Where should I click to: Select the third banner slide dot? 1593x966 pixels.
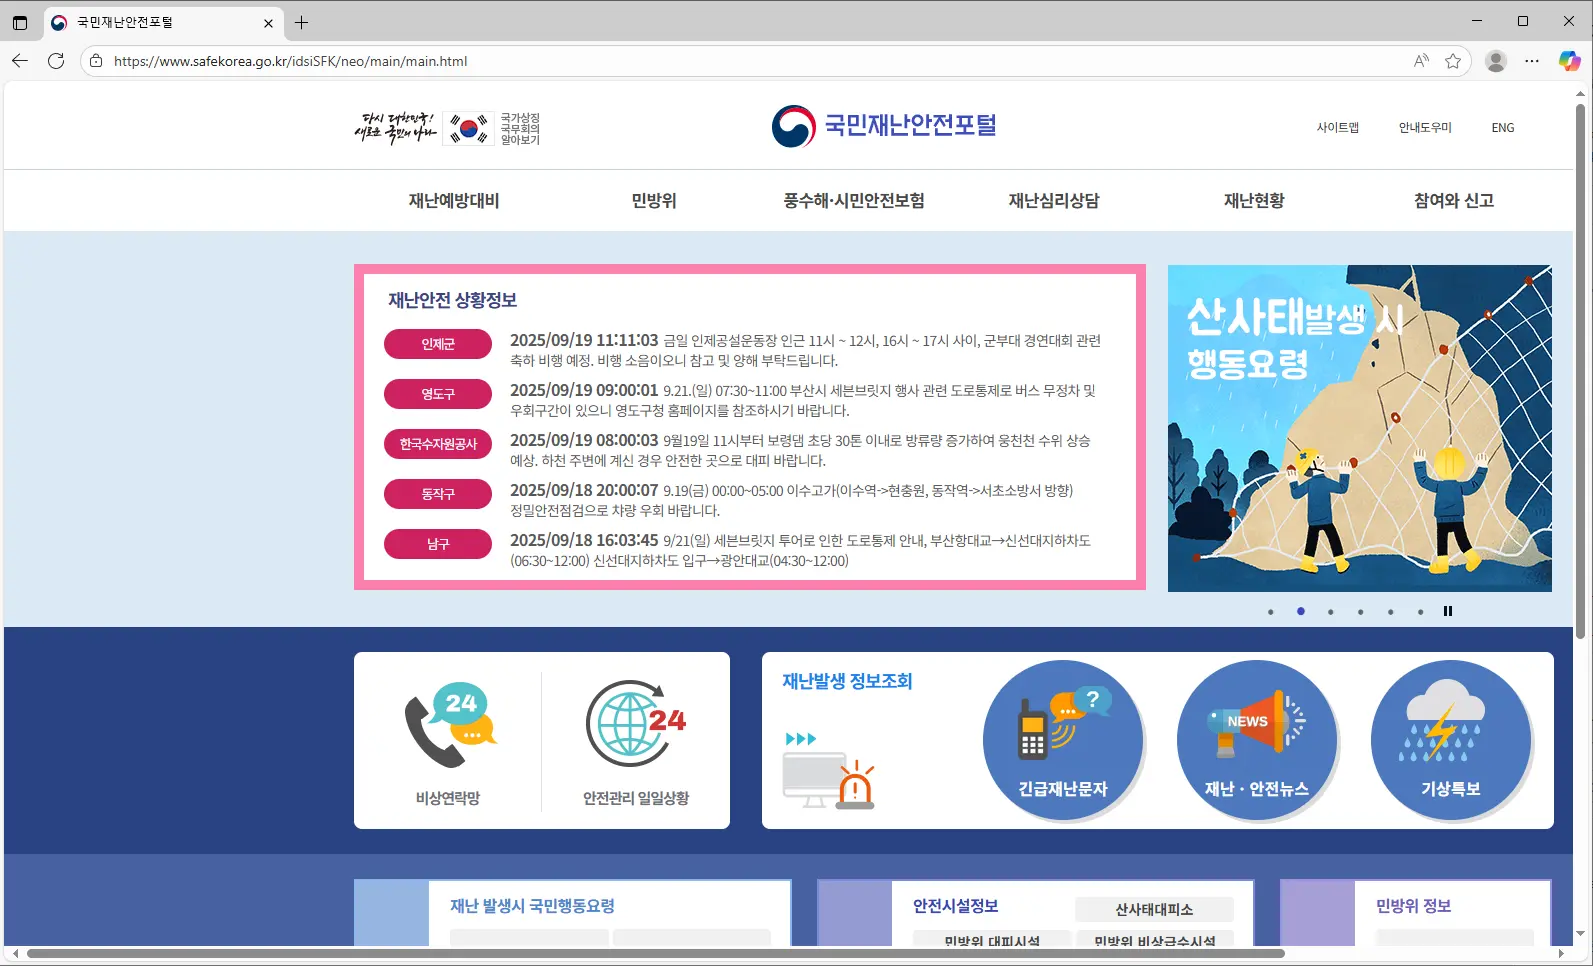[x=1330, y=612]
